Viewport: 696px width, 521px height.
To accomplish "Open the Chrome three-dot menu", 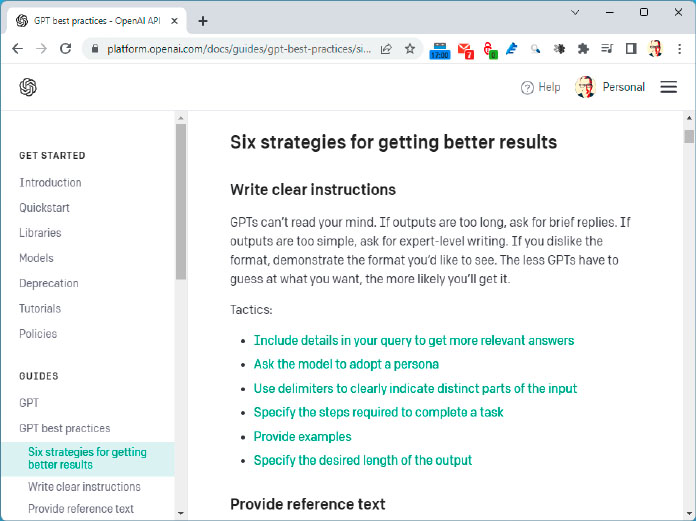I will pyautogui.click(x=679, y=48).
